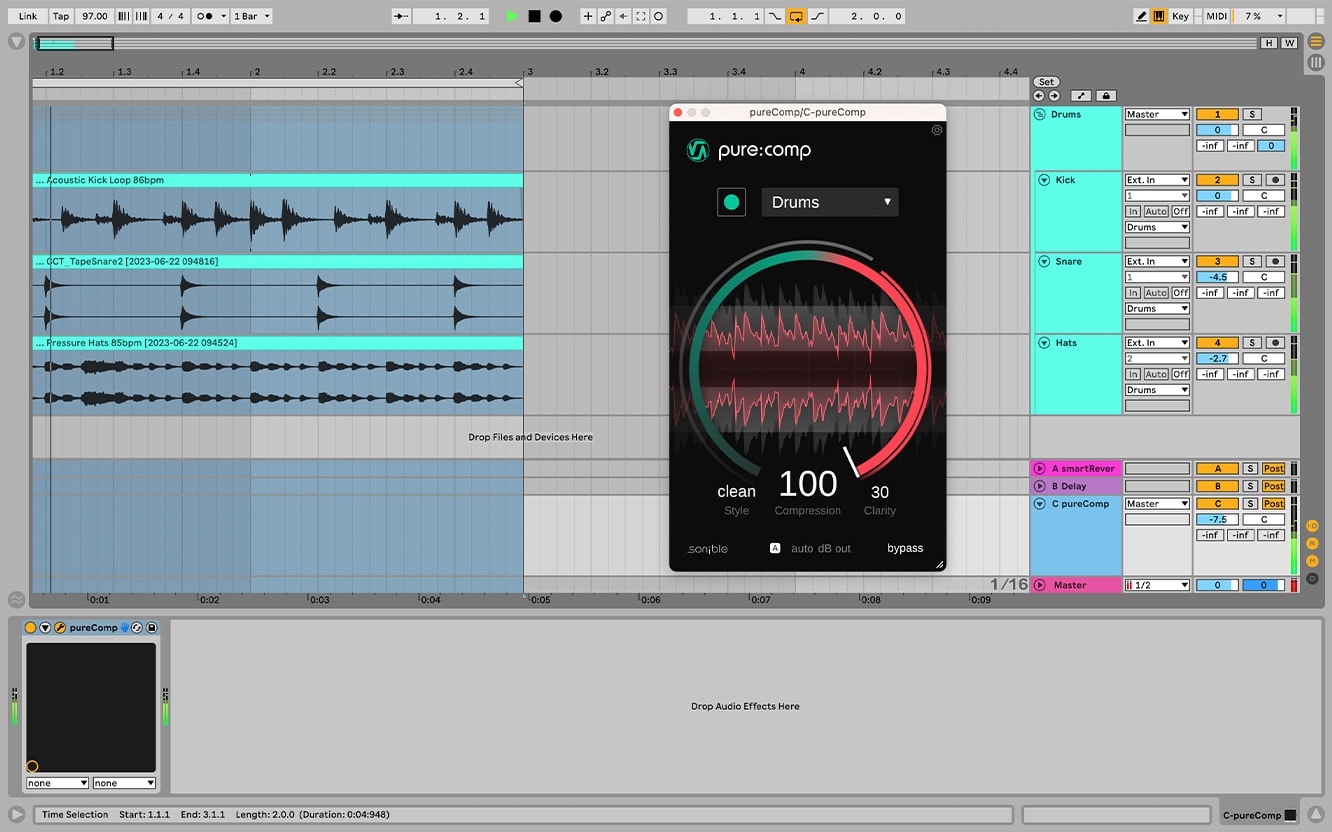Open Drums track Master output dropdown

1157,114
